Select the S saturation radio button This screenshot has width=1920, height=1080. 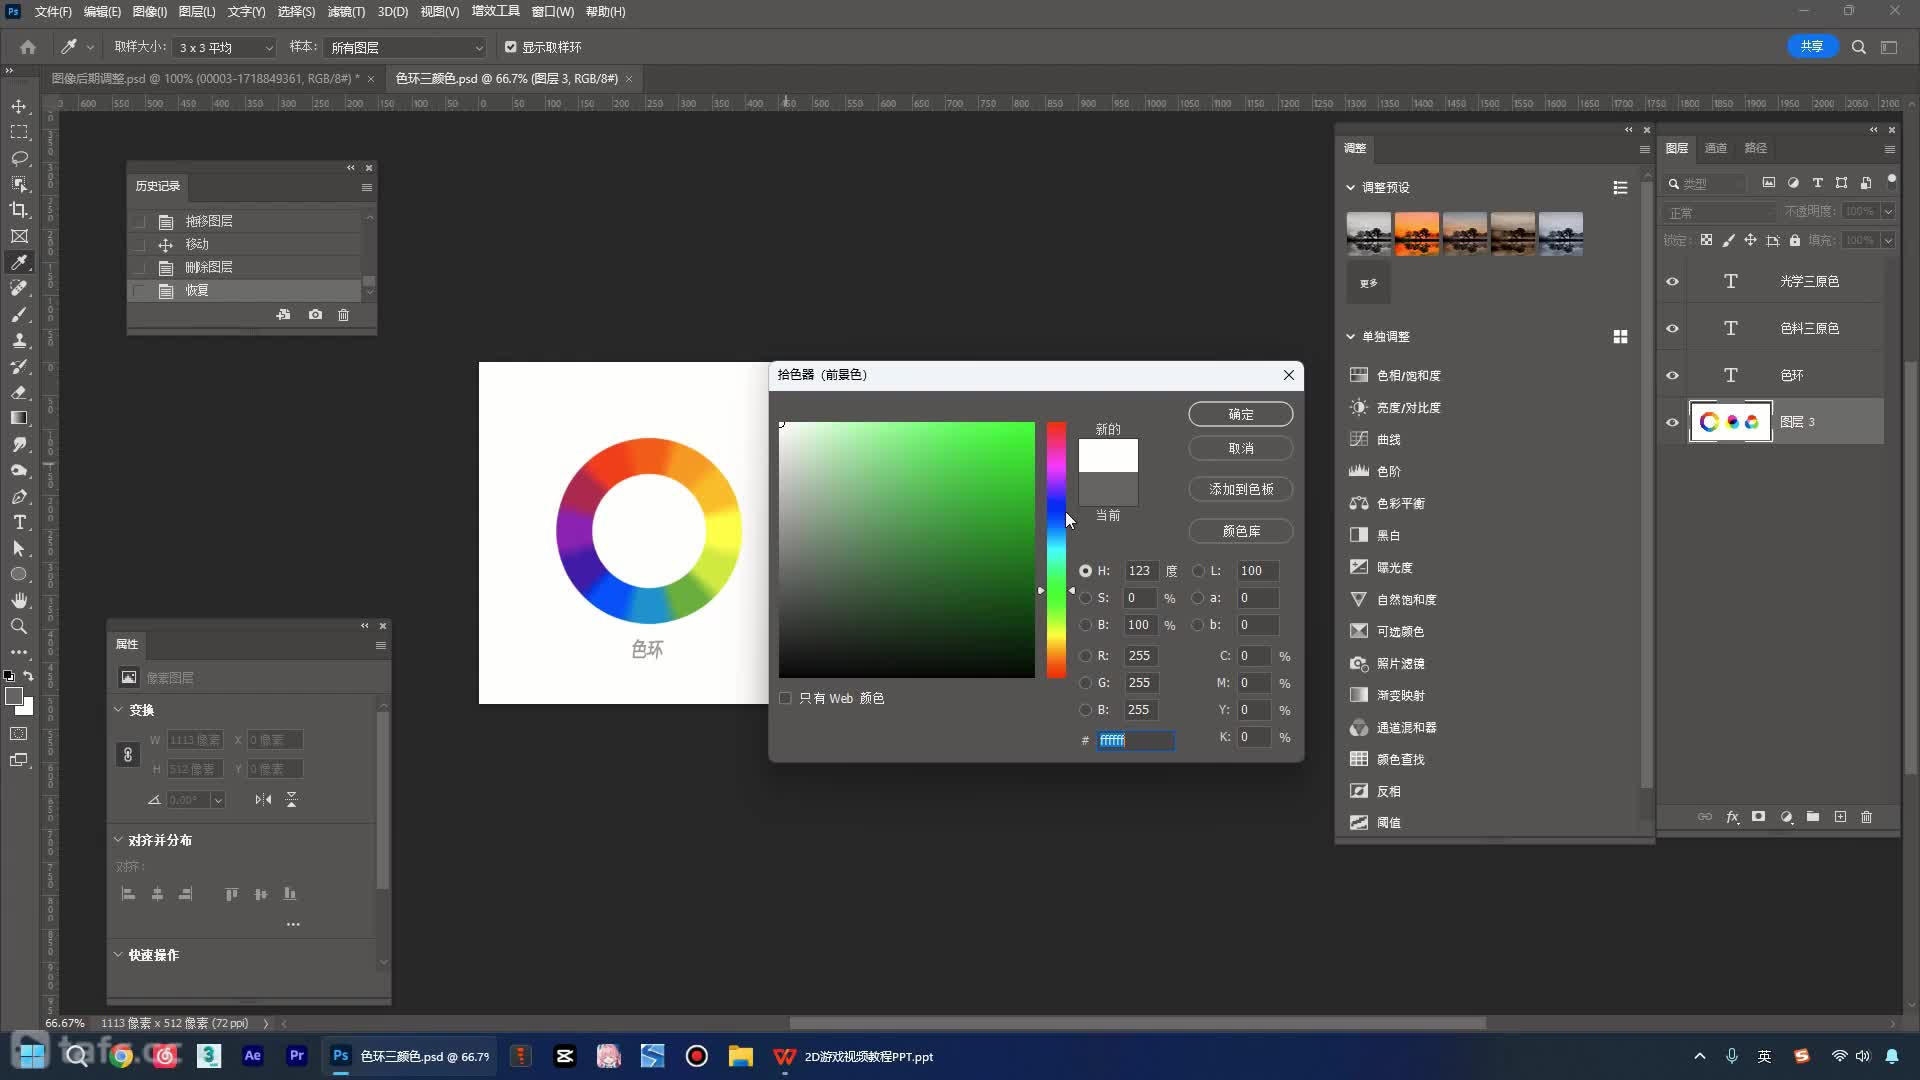(x=1085, y=598)
